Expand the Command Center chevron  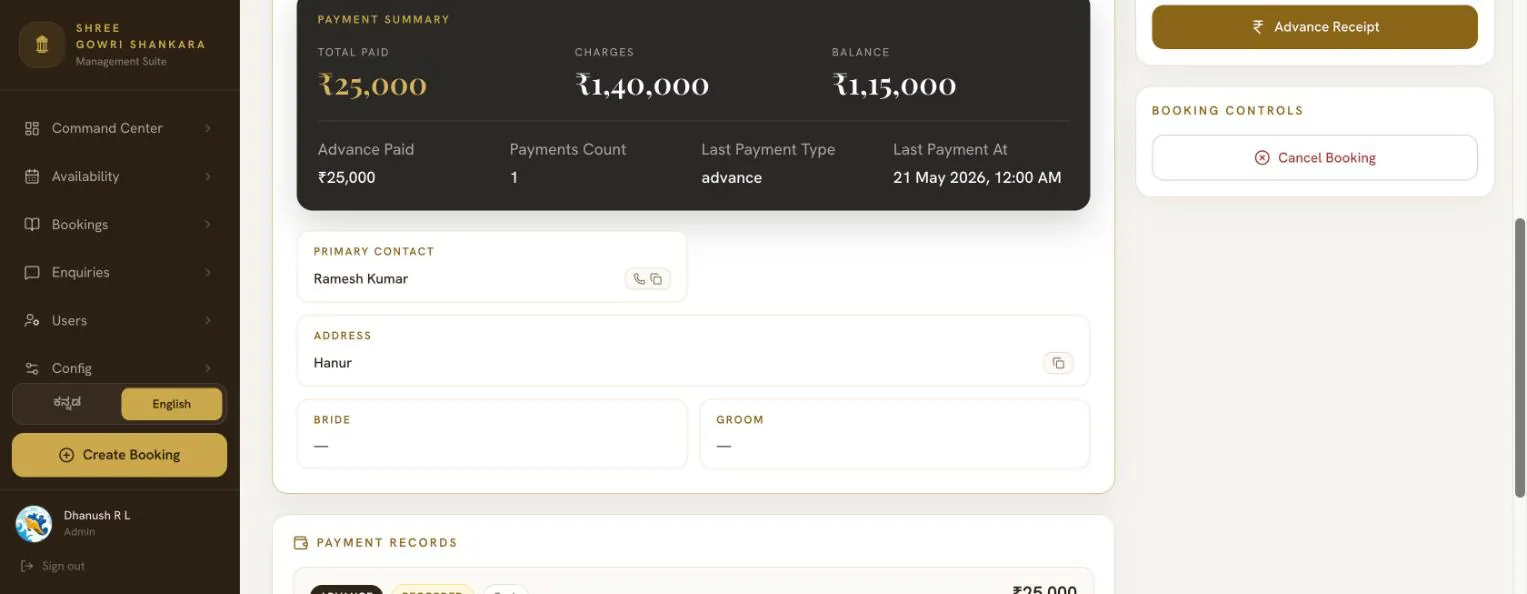(x=208, y=128)
